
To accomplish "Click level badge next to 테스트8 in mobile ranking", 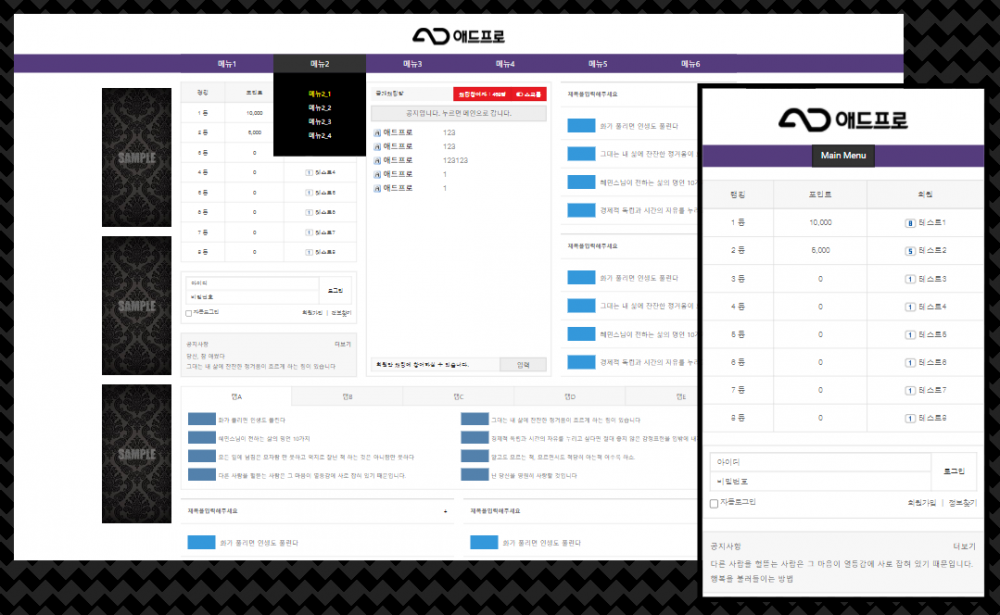I will click(910, 417).
